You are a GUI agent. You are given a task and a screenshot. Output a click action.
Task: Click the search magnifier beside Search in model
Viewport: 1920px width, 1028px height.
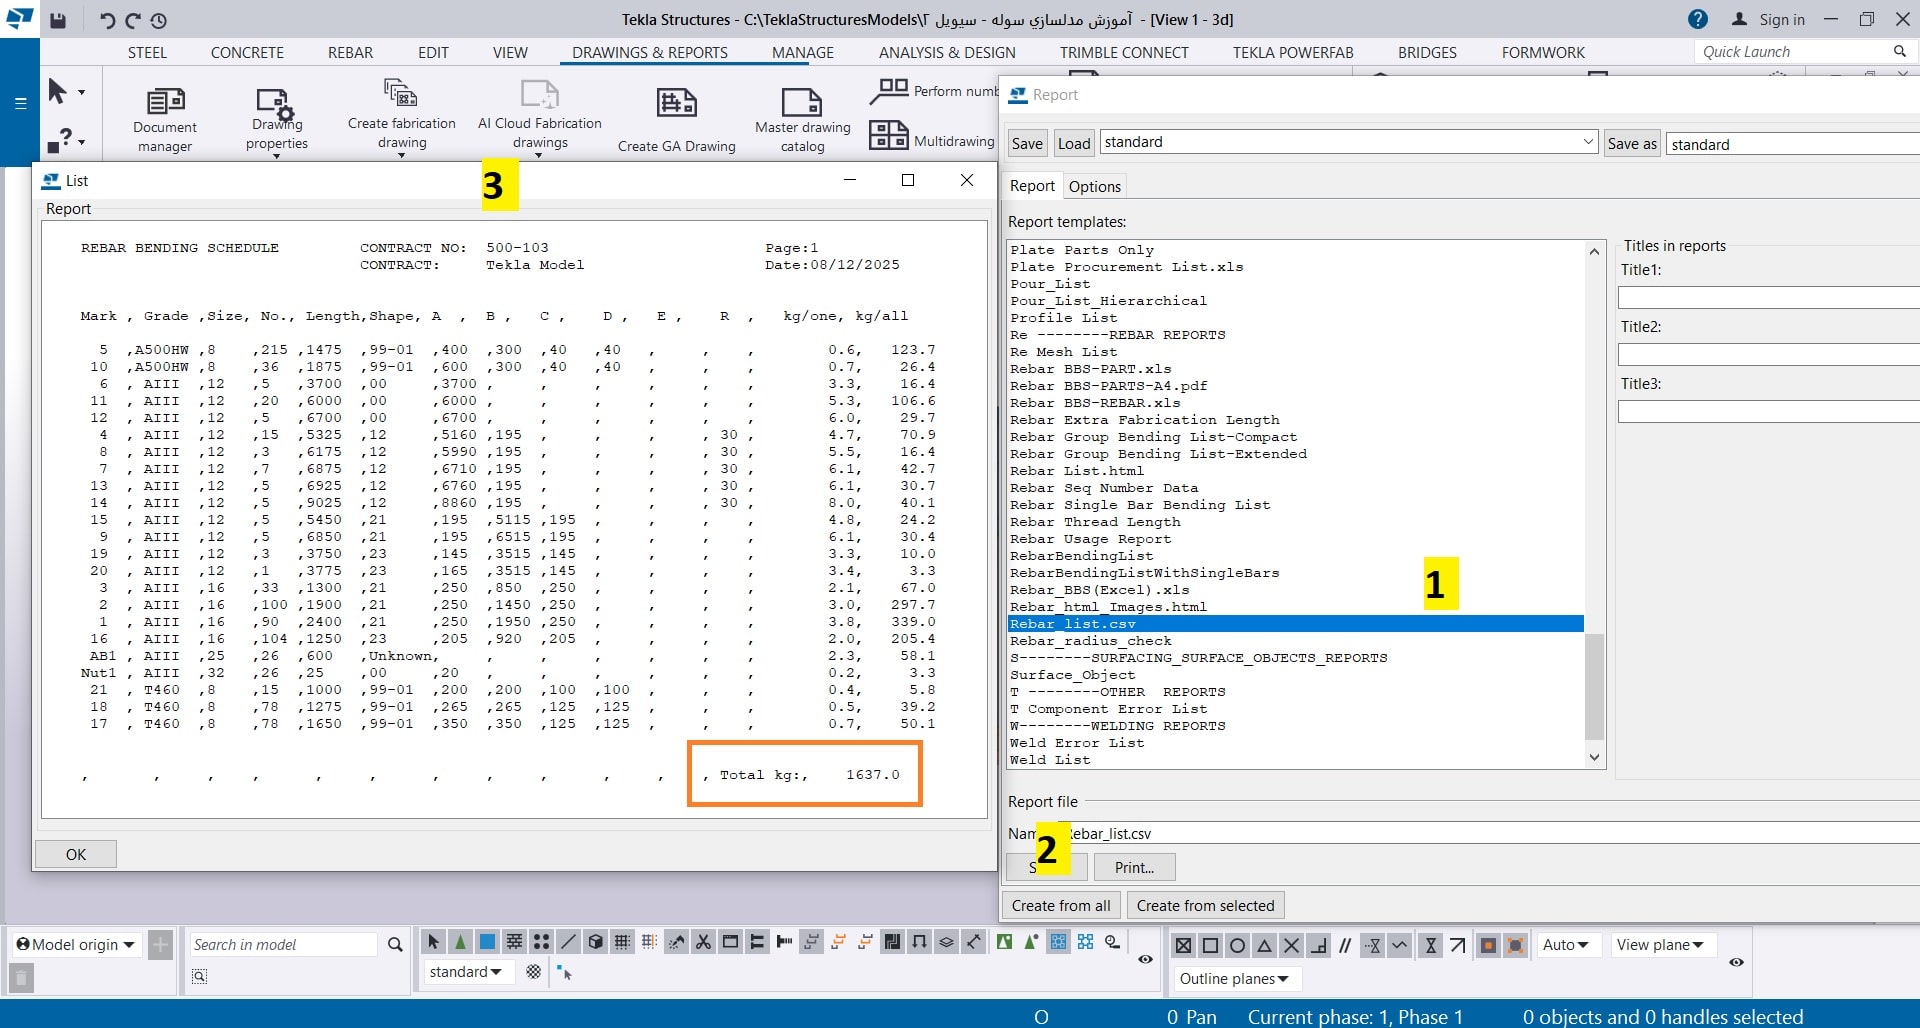pos(395,945)
